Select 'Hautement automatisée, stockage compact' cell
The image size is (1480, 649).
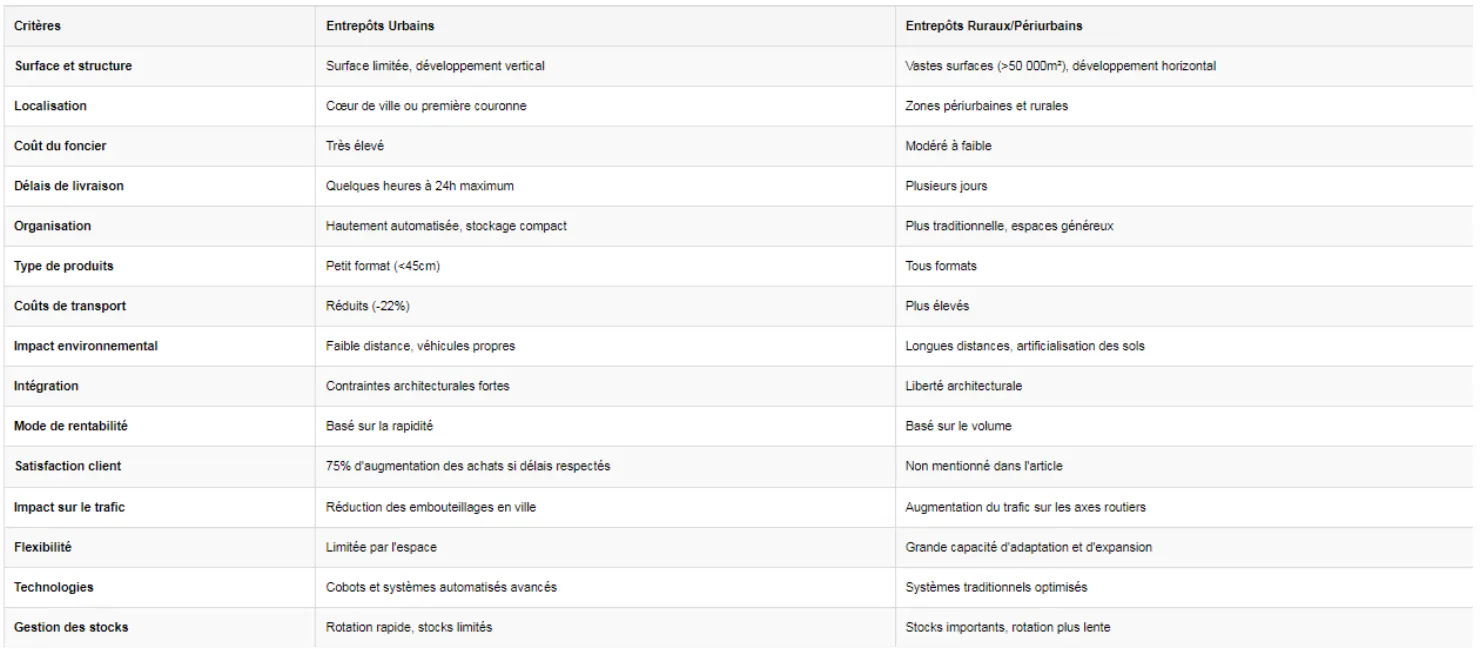pyautogui.click(x=447, y=226)
